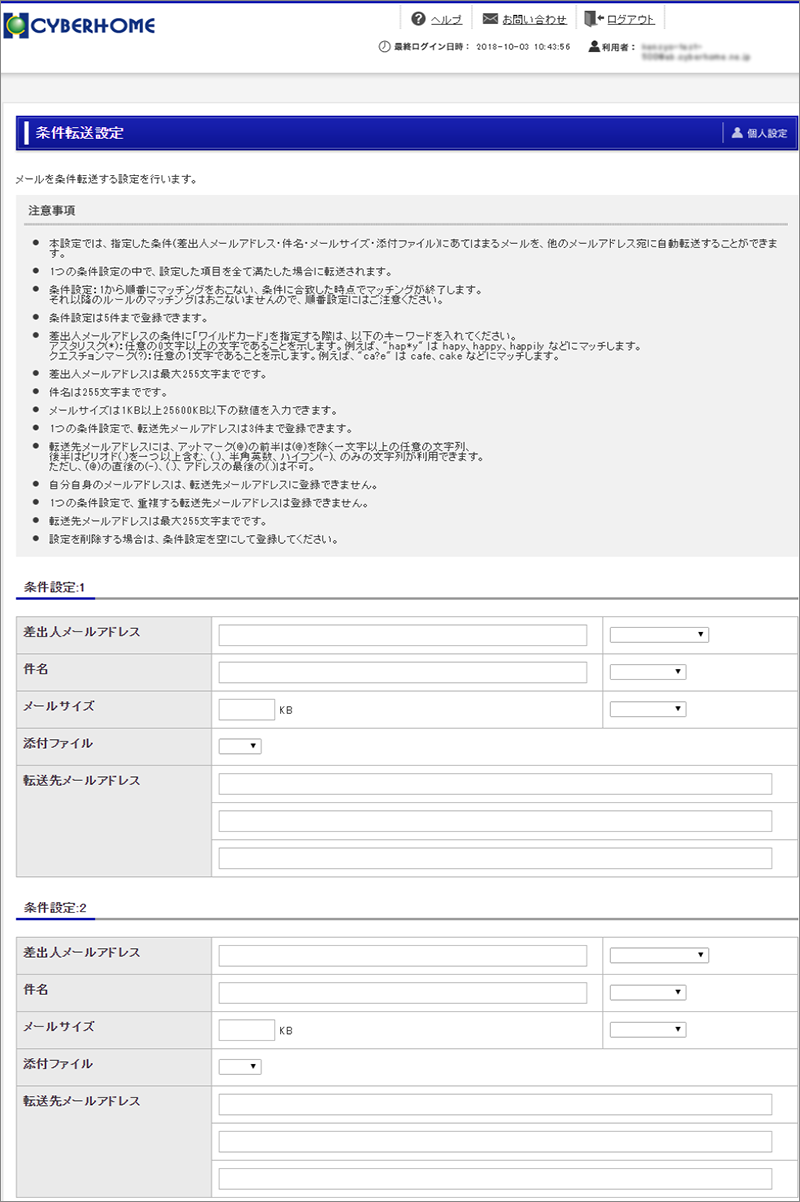Click the help question mark icon
The image size is (800, 1202).
point(418,19)
